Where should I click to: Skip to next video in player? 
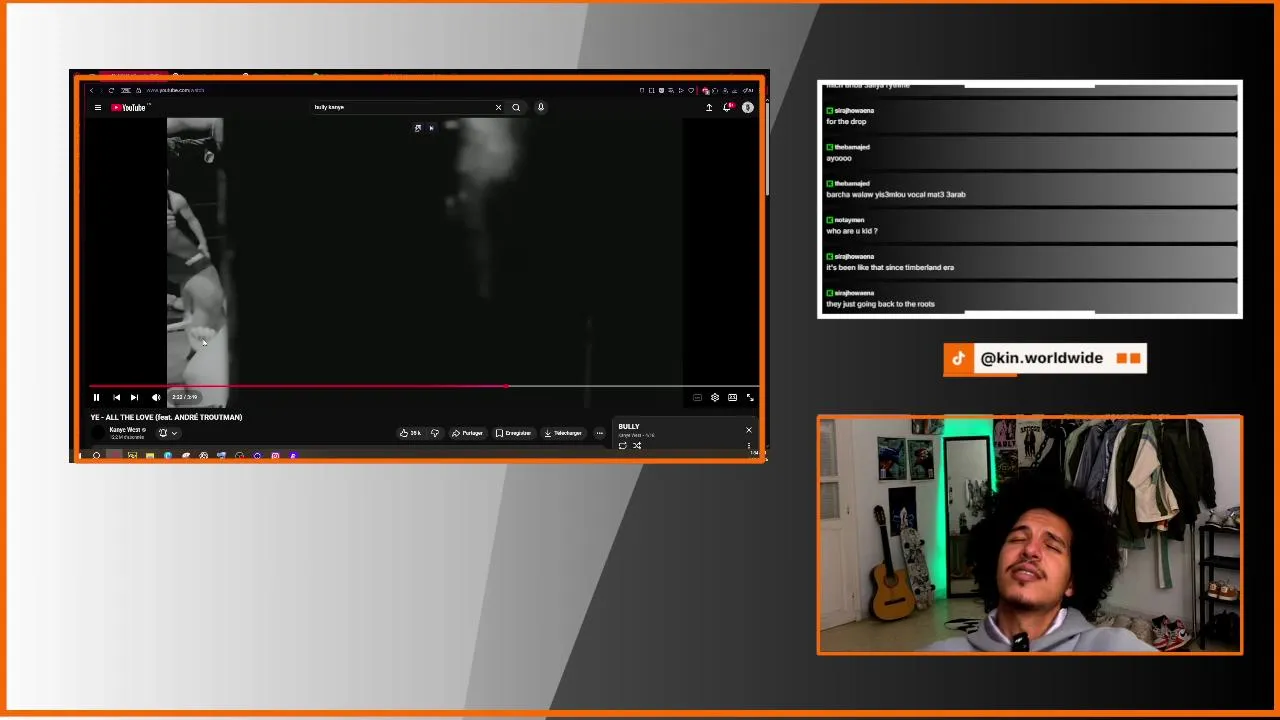(x=134, y=397)
